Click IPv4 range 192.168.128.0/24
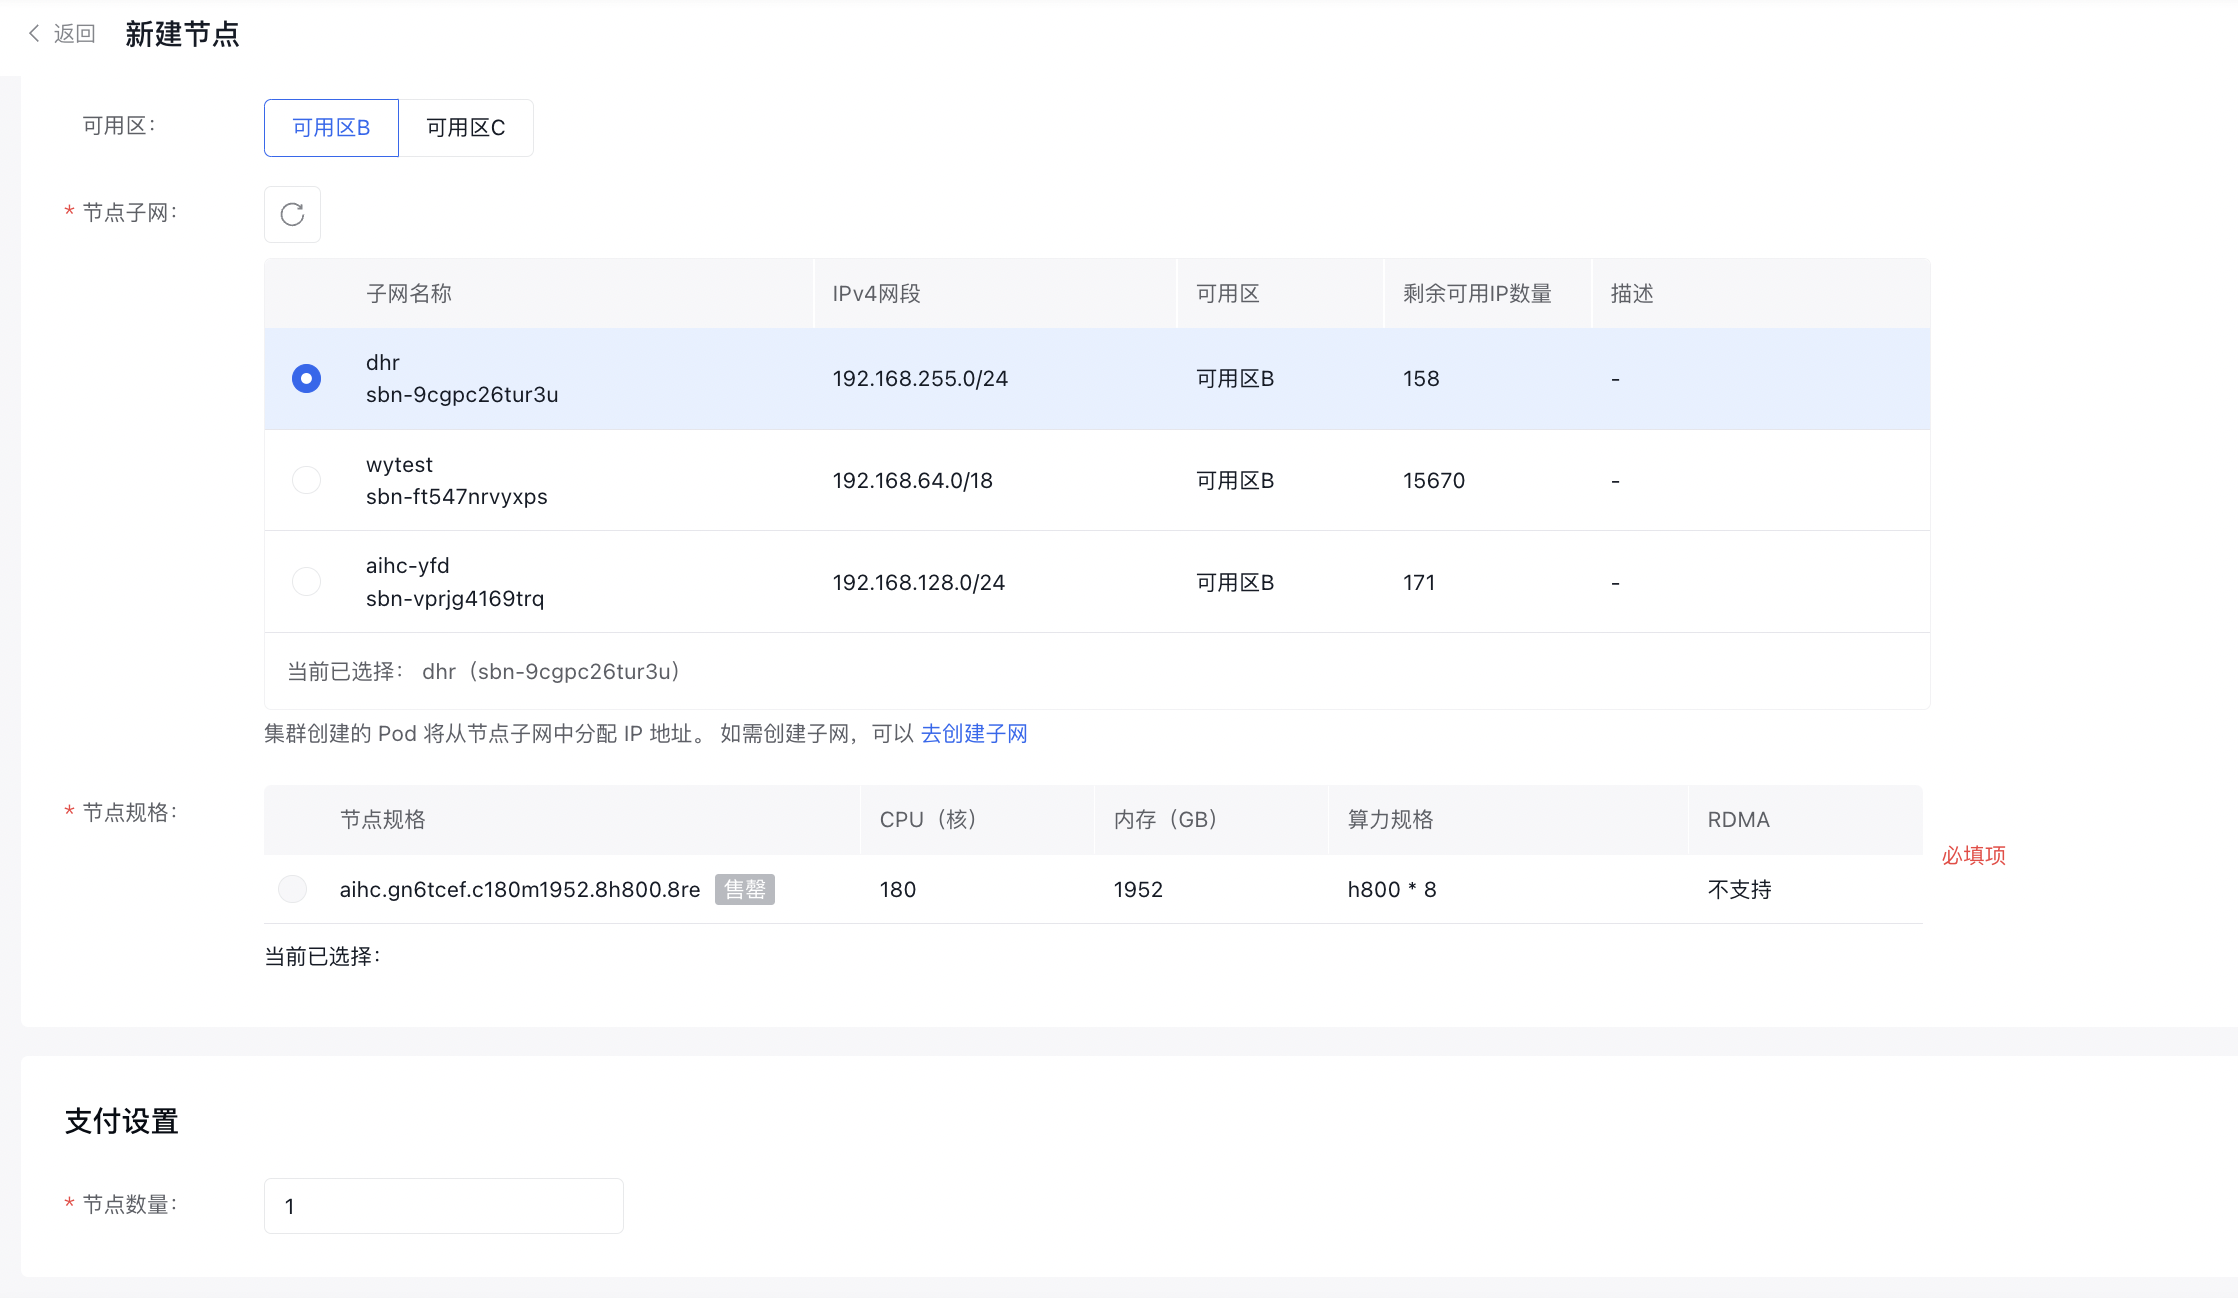 click(919, 583)
